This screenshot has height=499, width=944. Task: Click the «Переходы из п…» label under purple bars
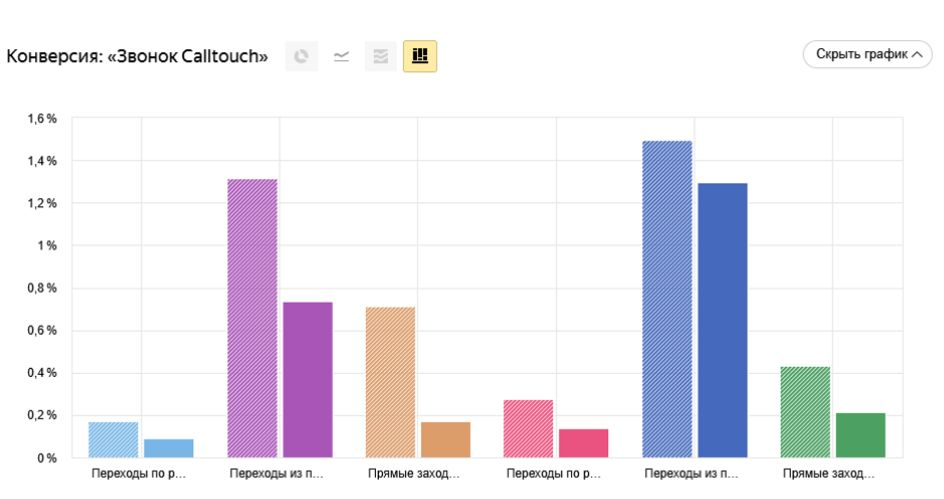click(276, 473)
